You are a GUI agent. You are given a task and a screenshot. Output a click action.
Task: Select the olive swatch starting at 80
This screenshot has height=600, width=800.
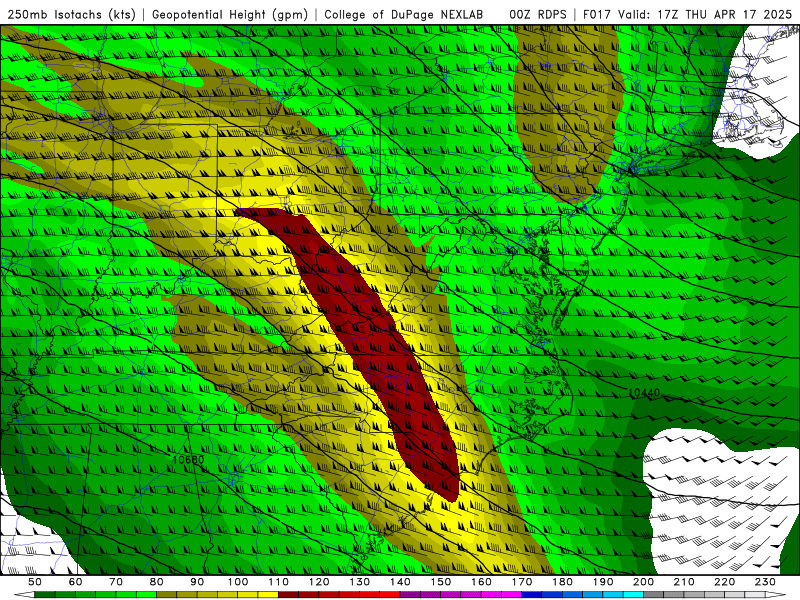coord(166,595)
